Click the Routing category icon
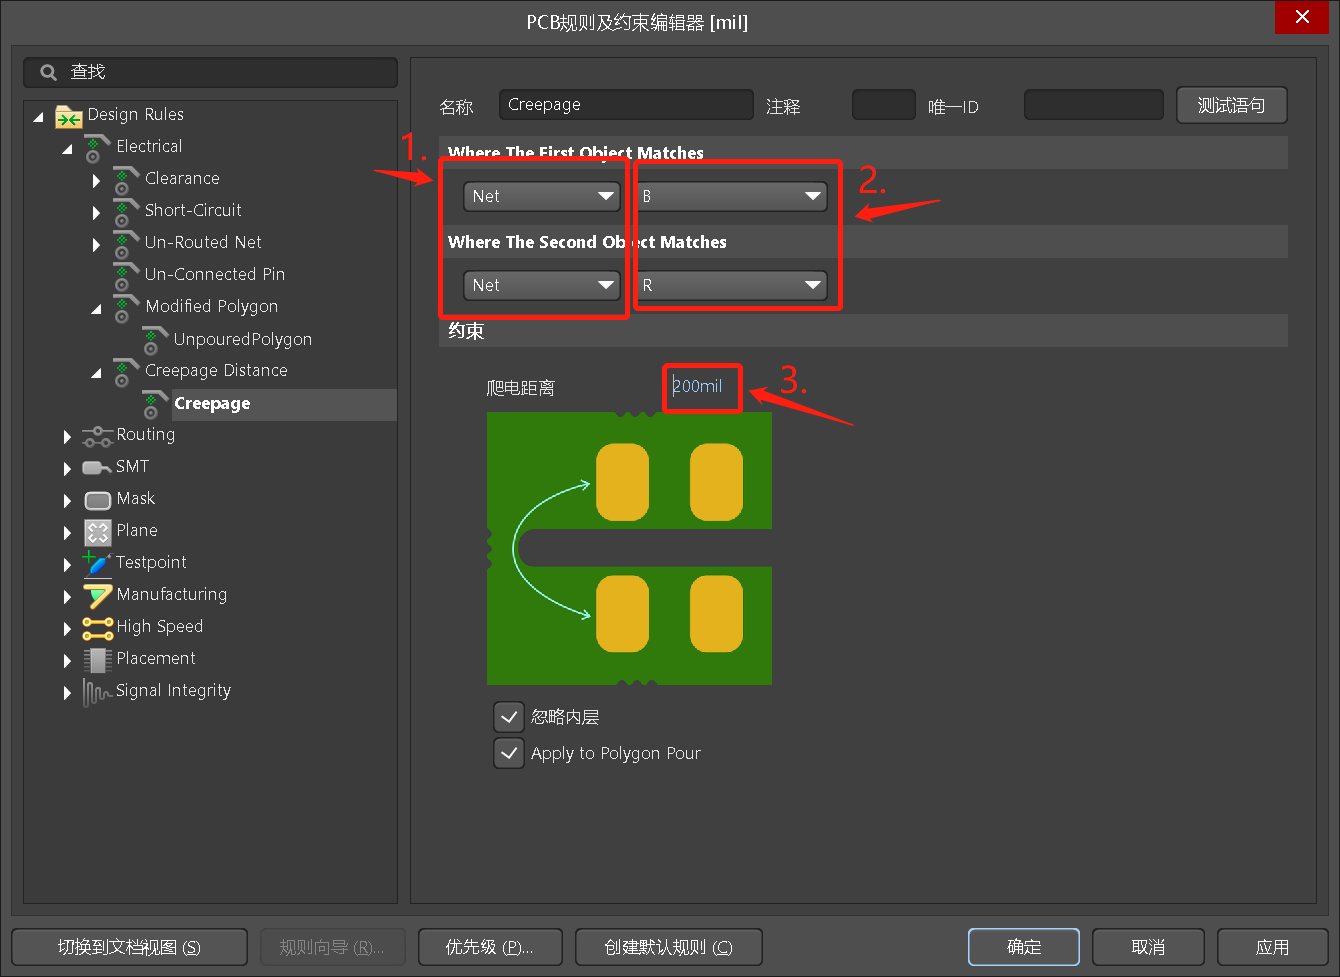Image resolution: width=1340 pixels, height=977 pixels. [x=97, y=435]
